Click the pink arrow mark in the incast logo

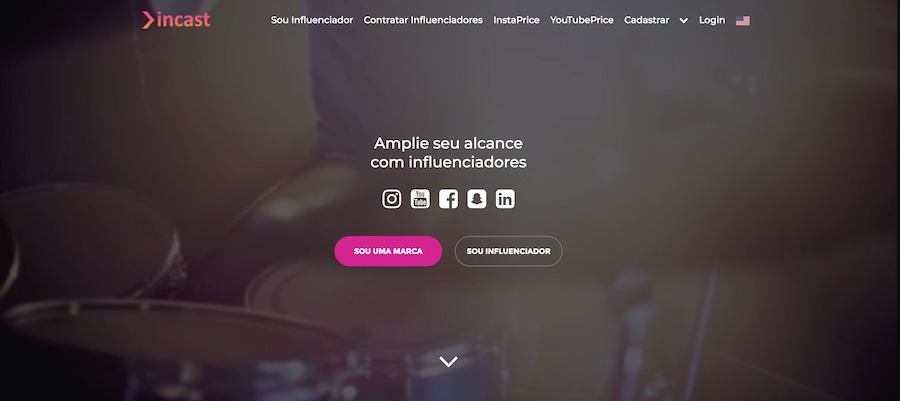pyautogui.click(x=148, y=20)
